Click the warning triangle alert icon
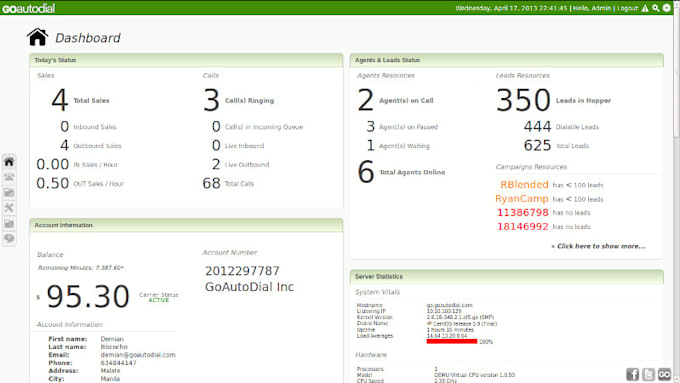This screenshot has width=680, height=383. (645, 8)
